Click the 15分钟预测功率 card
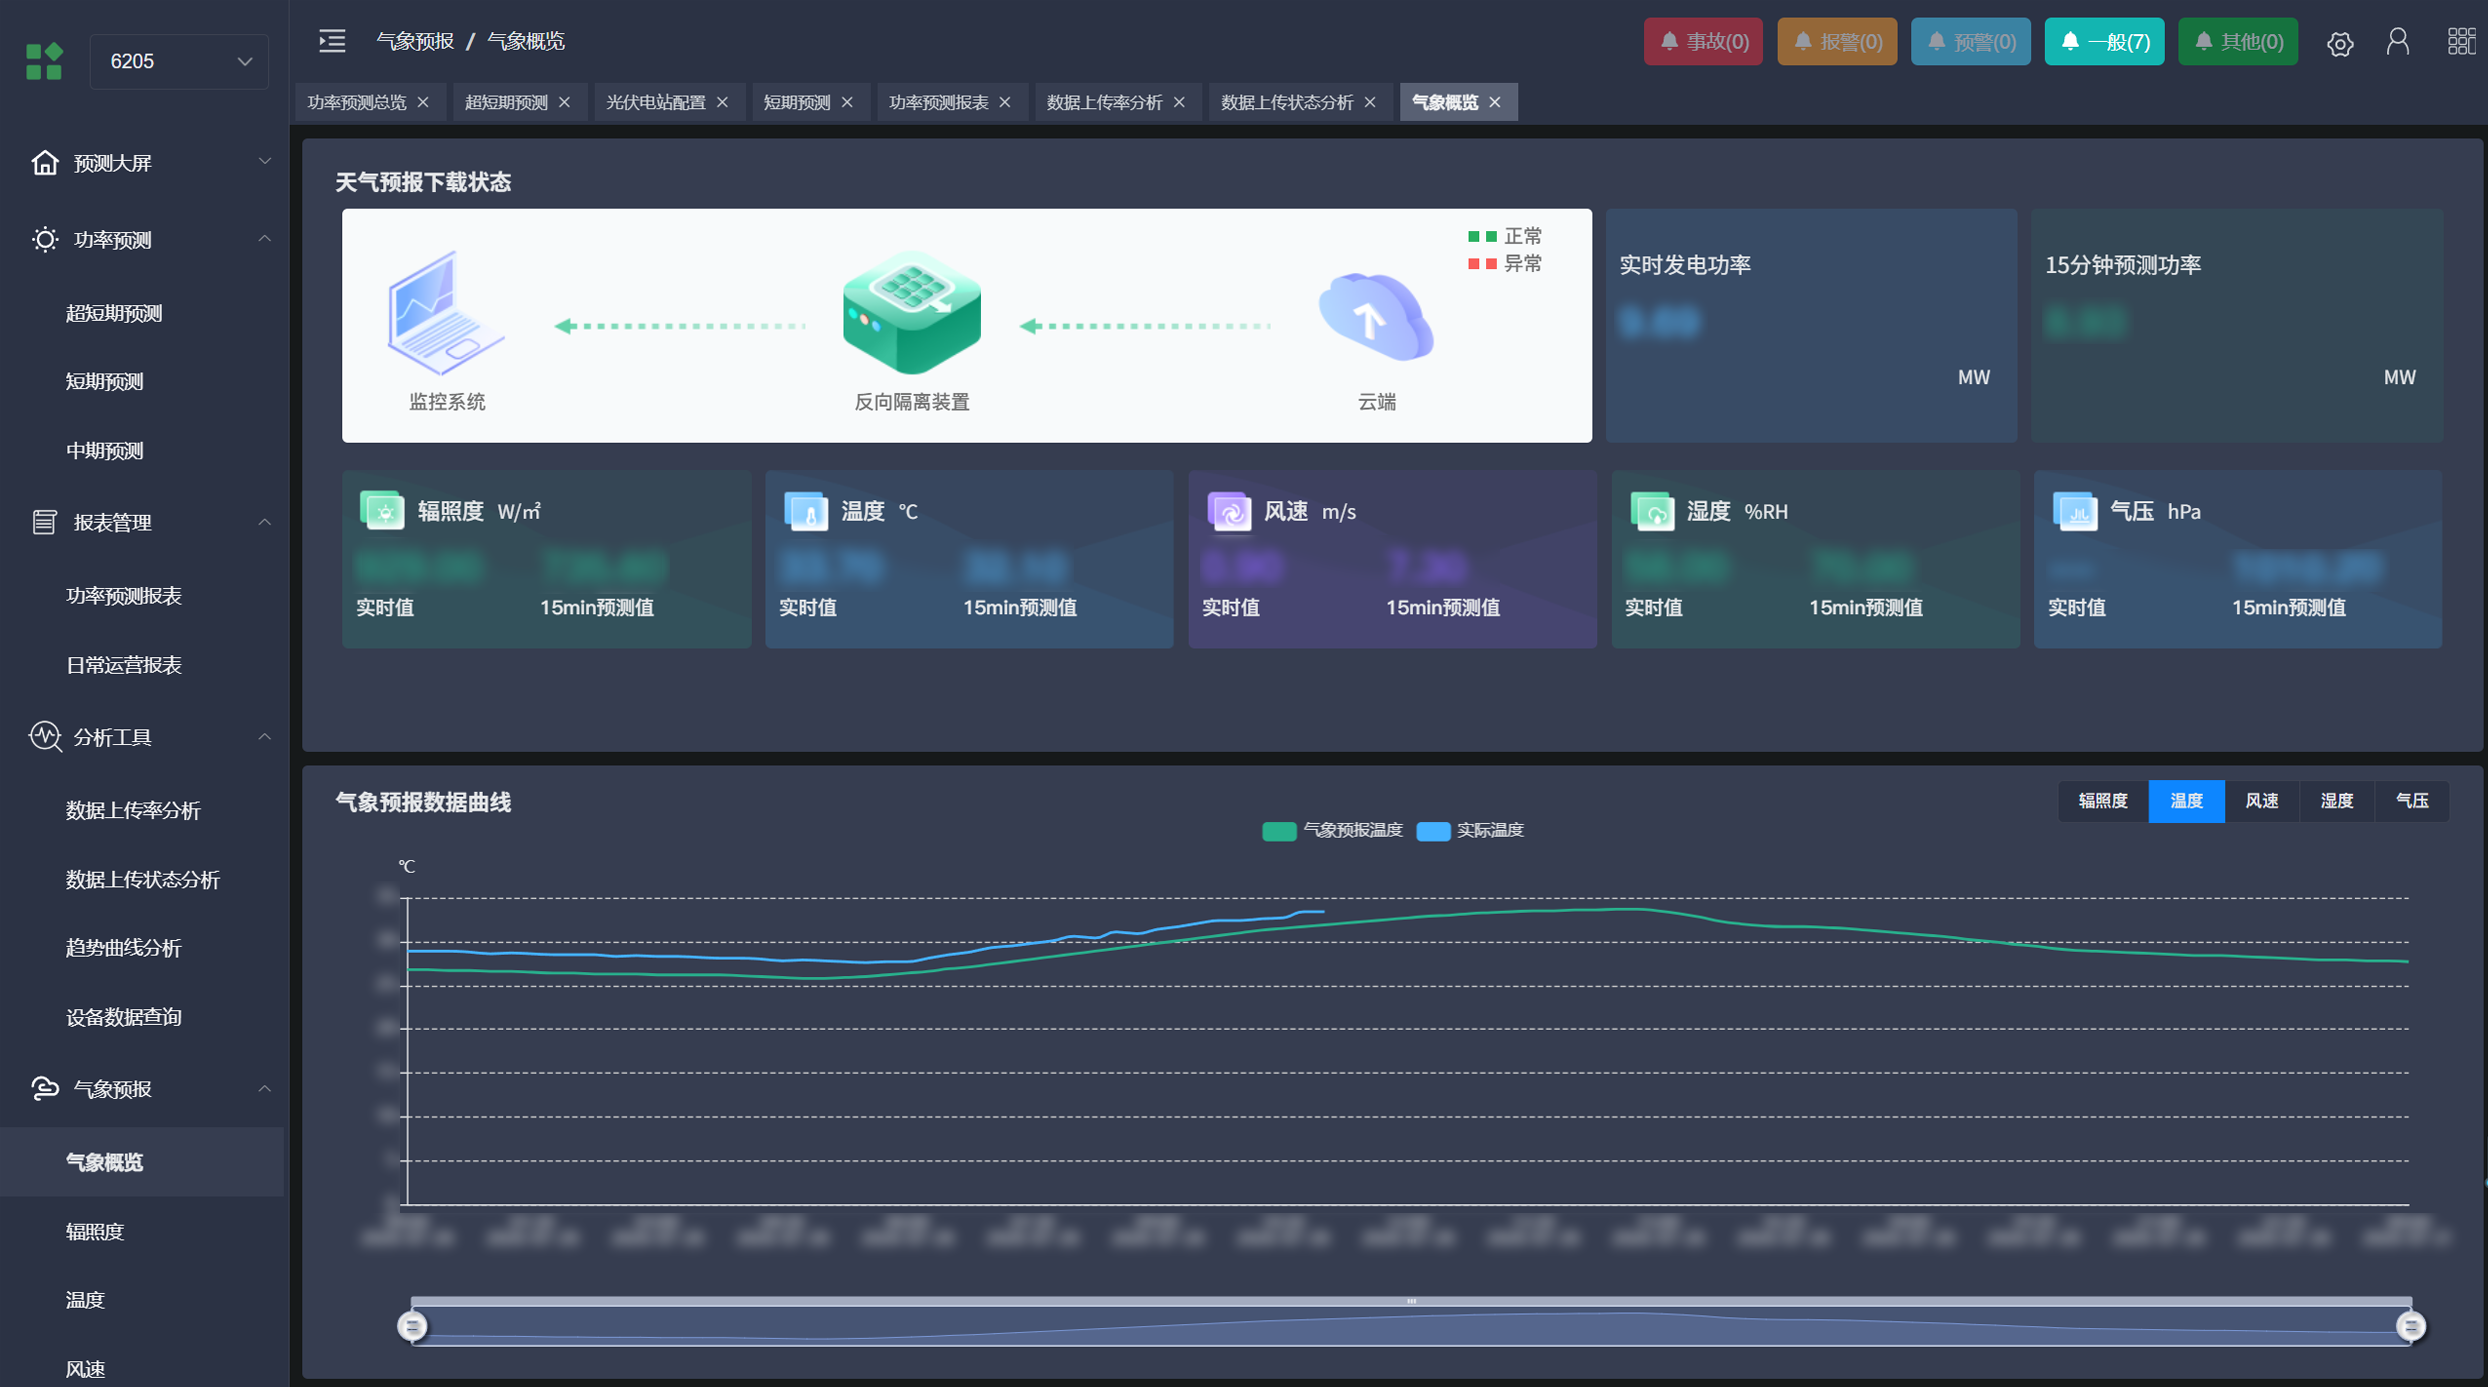Screen dimensions: 2488x1387 click(x=2237, y=325)
